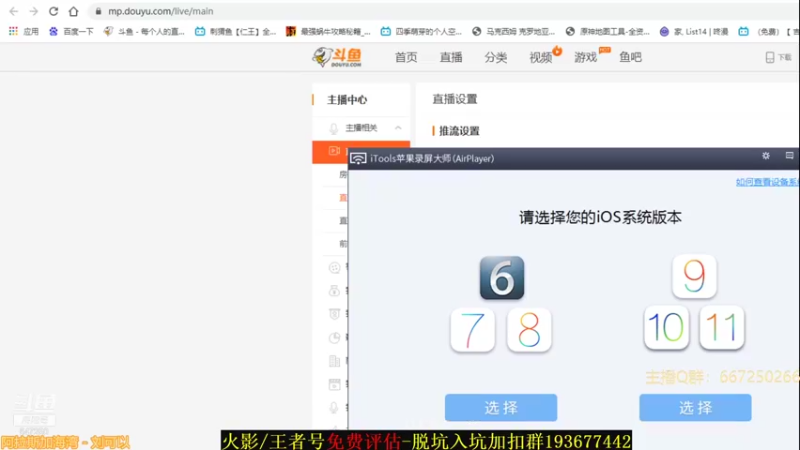Open the 游戏 nav item
This screenshot has height=450, width=800.
(586, 57)
